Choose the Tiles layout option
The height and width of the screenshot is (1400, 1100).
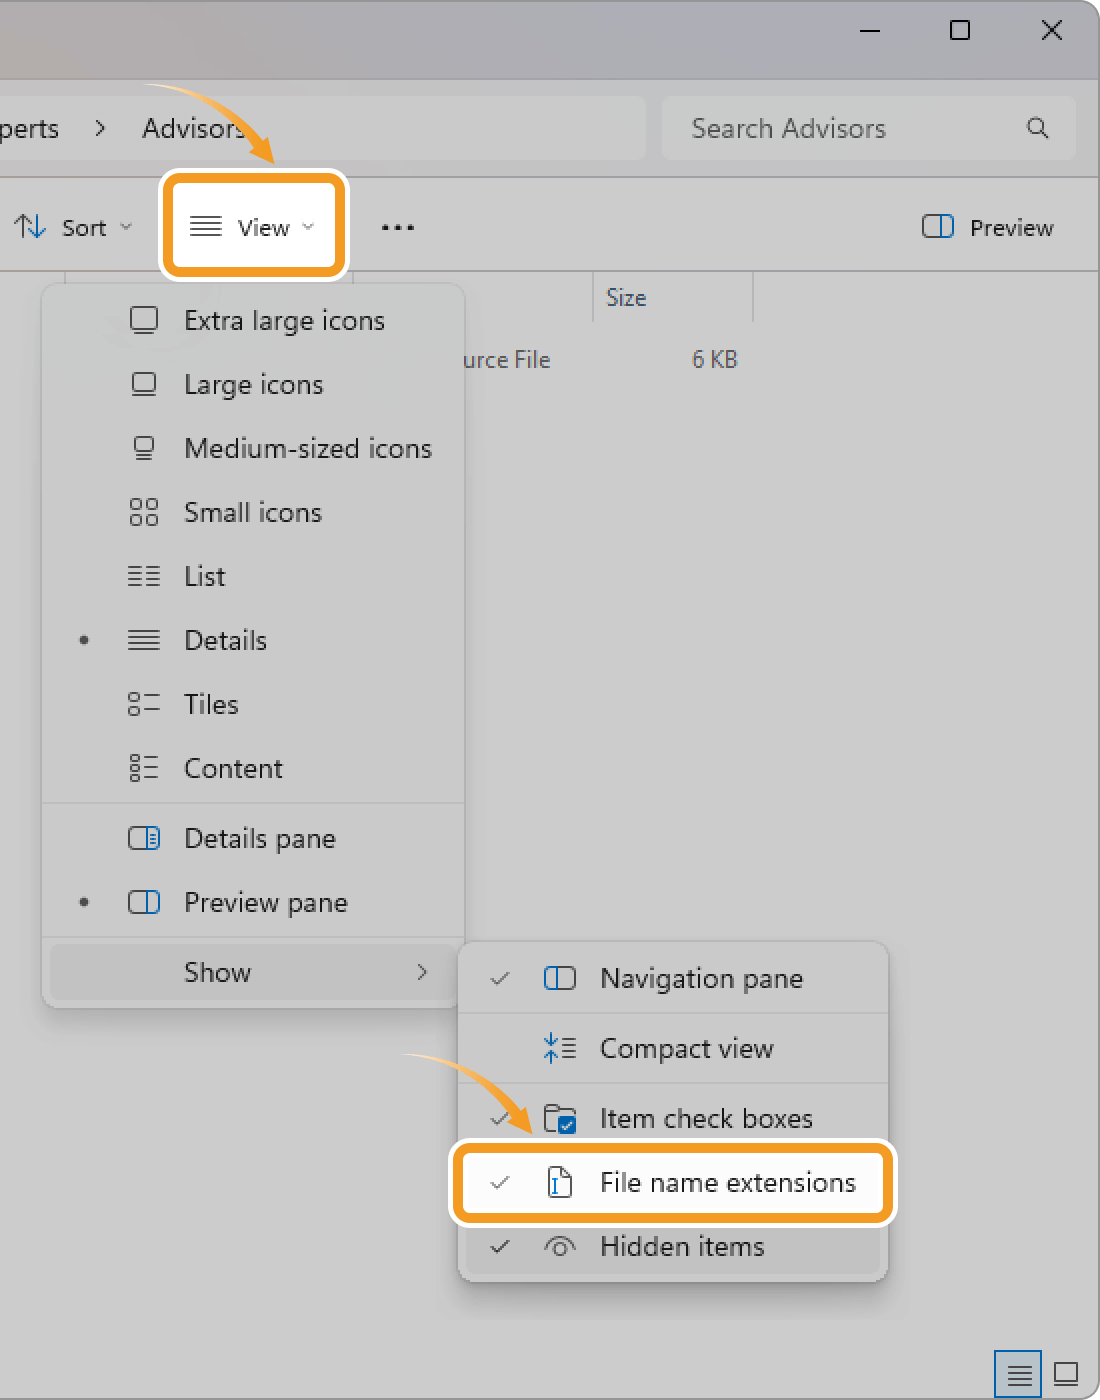(x=211, y=705)
